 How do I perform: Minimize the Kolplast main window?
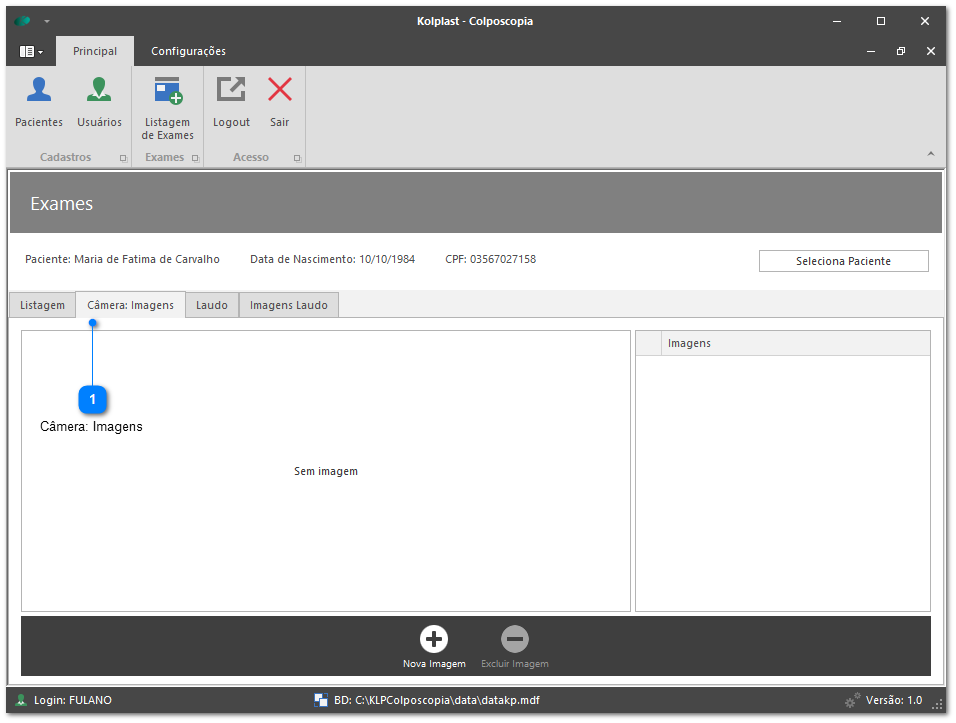[x=837, y=21]
